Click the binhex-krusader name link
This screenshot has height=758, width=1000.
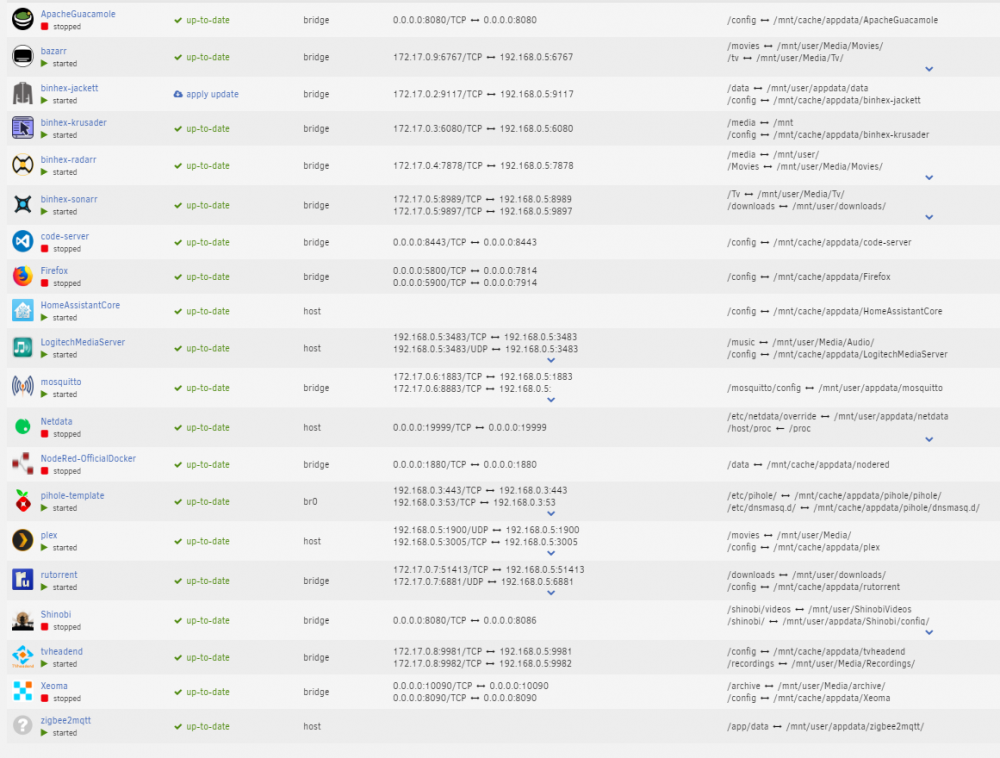point(73,122)
